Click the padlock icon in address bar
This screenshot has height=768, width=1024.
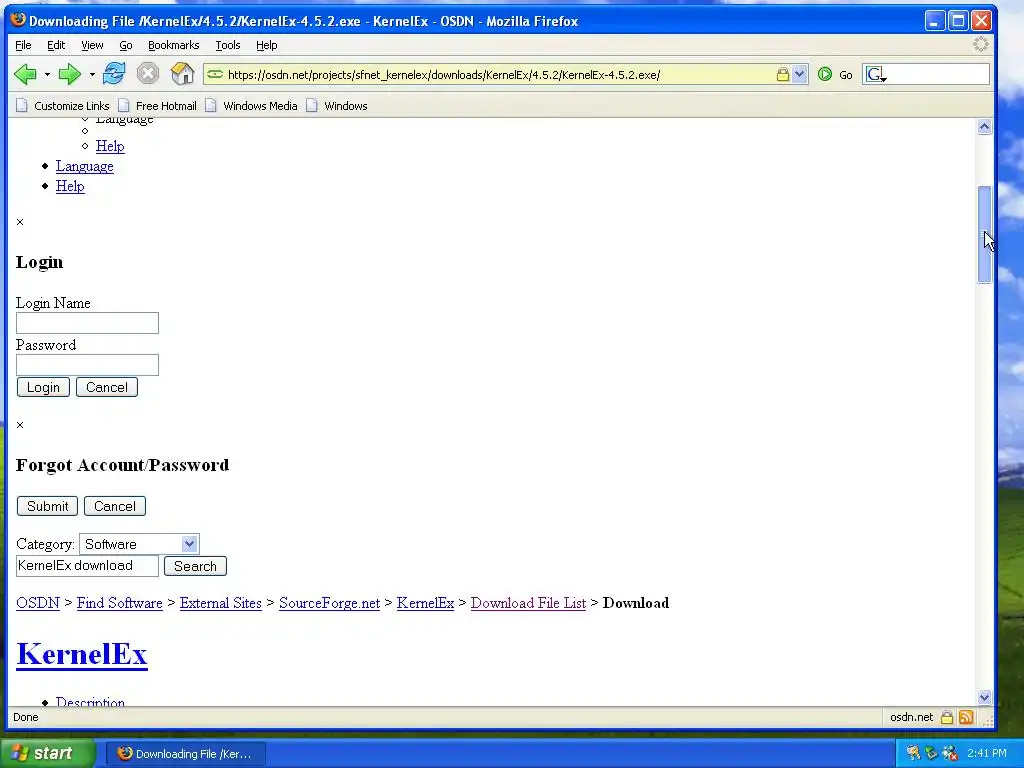click(782, 74)
